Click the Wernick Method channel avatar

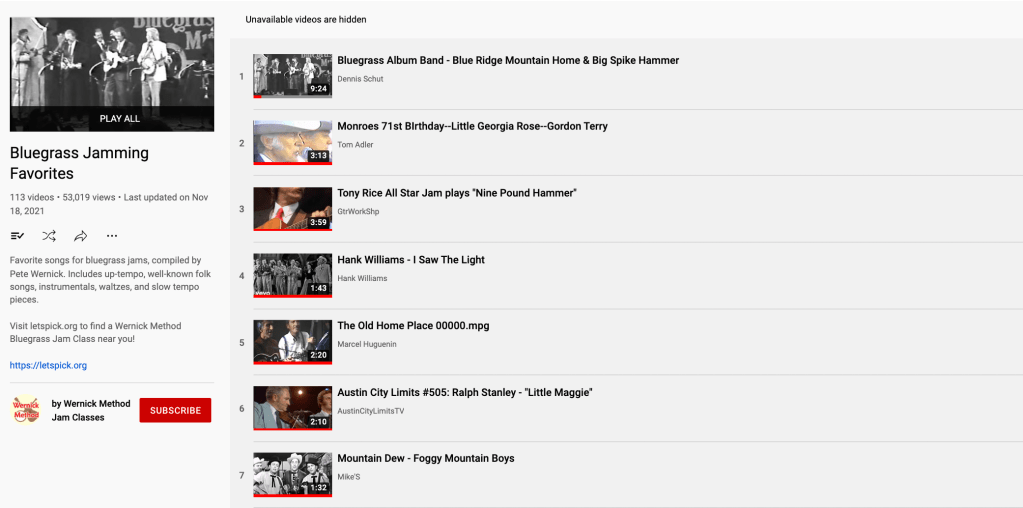pos(26,410)
